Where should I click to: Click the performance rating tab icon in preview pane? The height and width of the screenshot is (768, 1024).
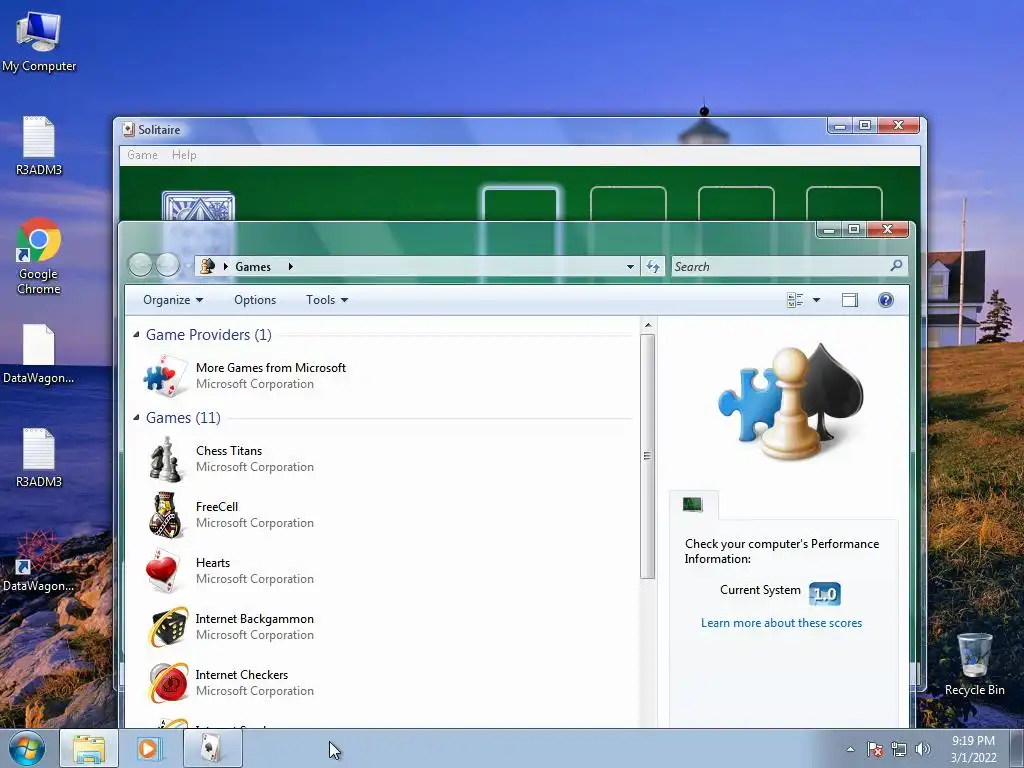coord(693,504)
